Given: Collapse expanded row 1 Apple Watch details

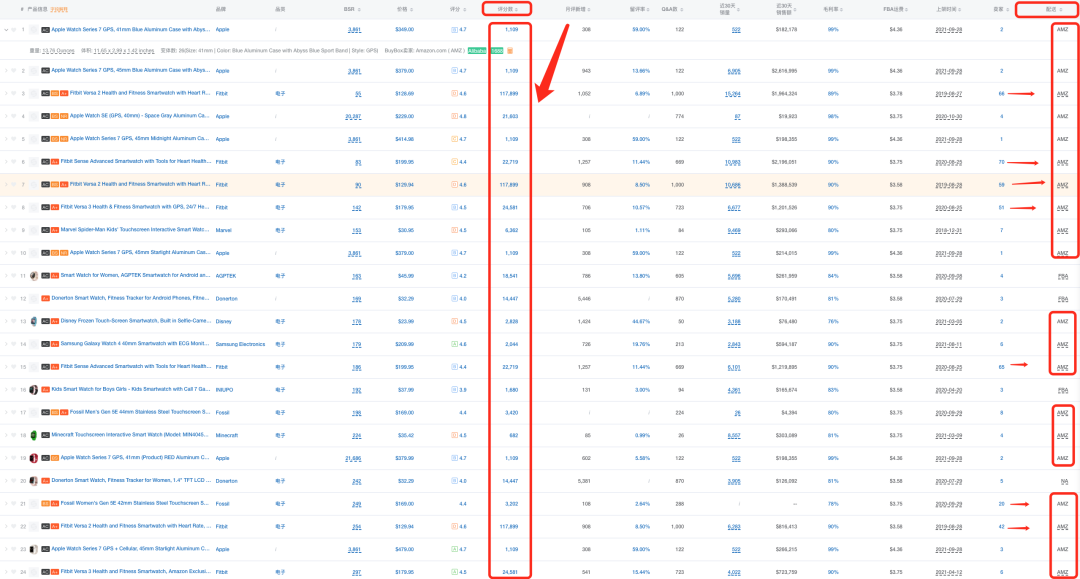Looking at the screenshot, I should pyautogui.click(x=6, y=30).
